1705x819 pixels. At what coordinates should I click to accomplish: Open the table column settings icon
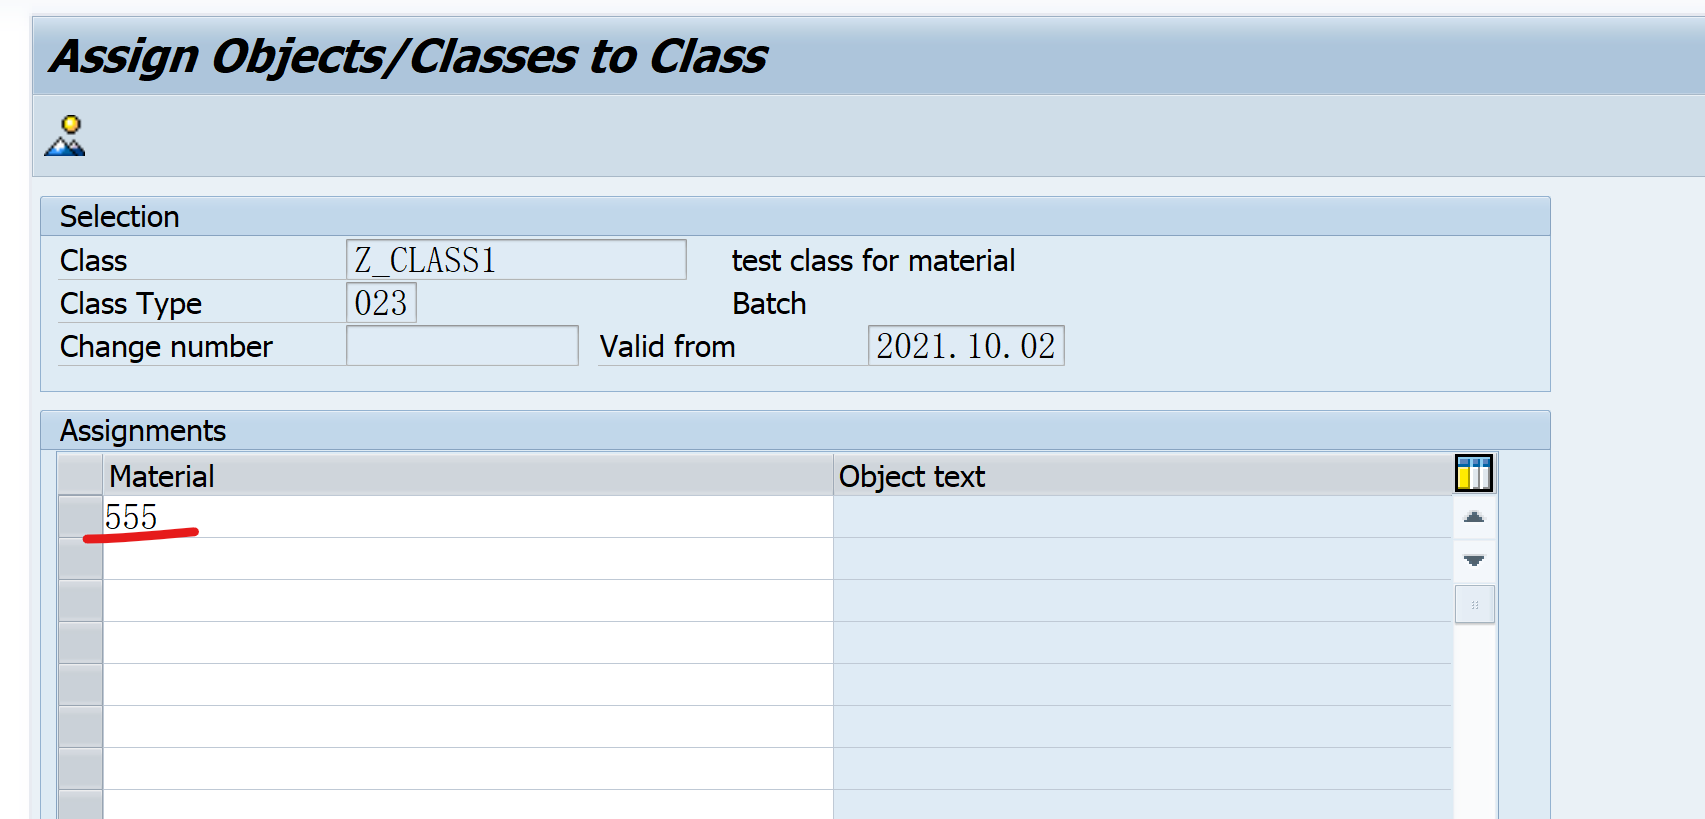click(1473, 473)
